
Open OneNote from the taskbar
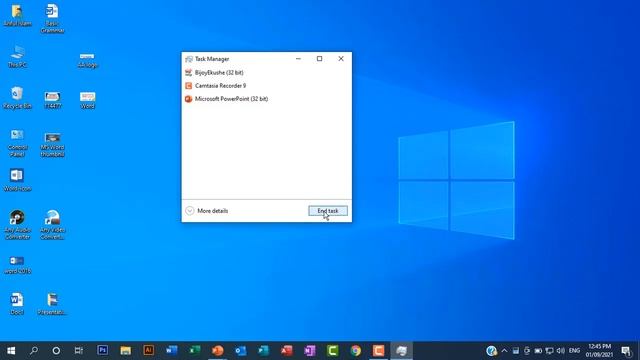(310, 351)
